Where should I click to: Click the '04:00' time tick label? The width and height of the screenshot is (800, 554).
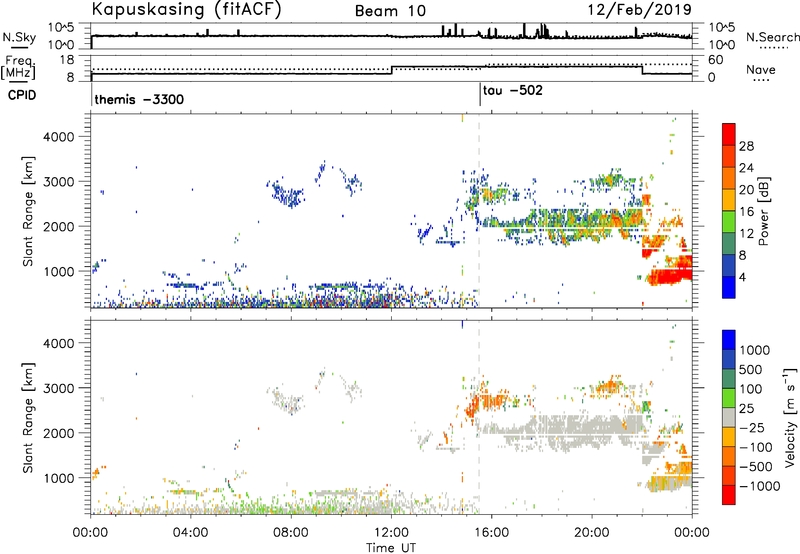tap(190, 533)
